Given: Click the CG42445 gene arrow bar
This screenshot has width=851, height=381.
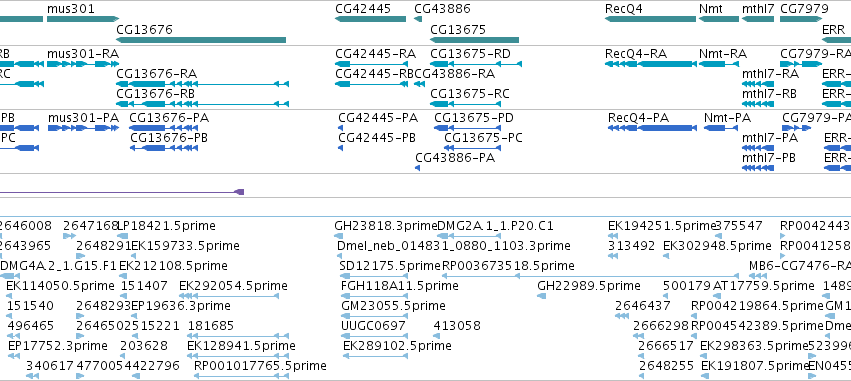Looking at the screenshot, I should pyautogui.click(x=371, y=19).
